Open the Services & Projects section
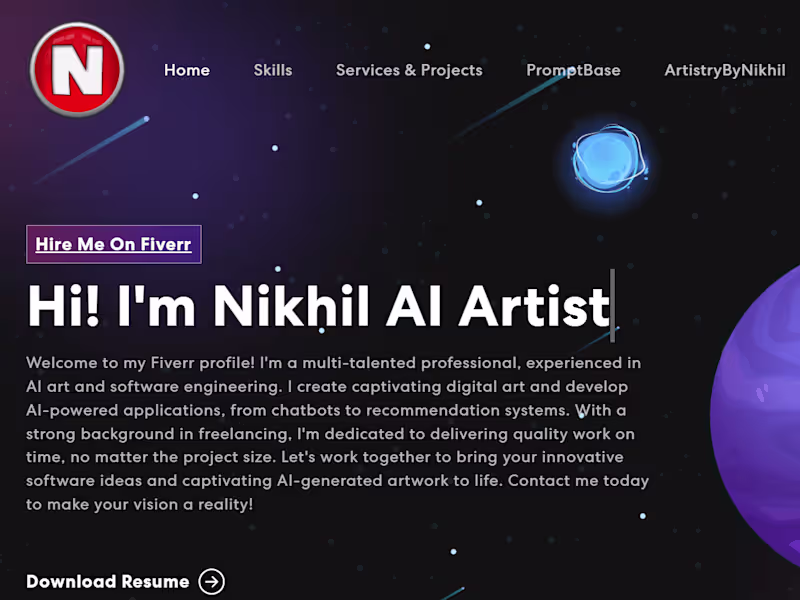The height and width of the screenshot is (600, 800). pyautogui.click(x=409, y=70)
